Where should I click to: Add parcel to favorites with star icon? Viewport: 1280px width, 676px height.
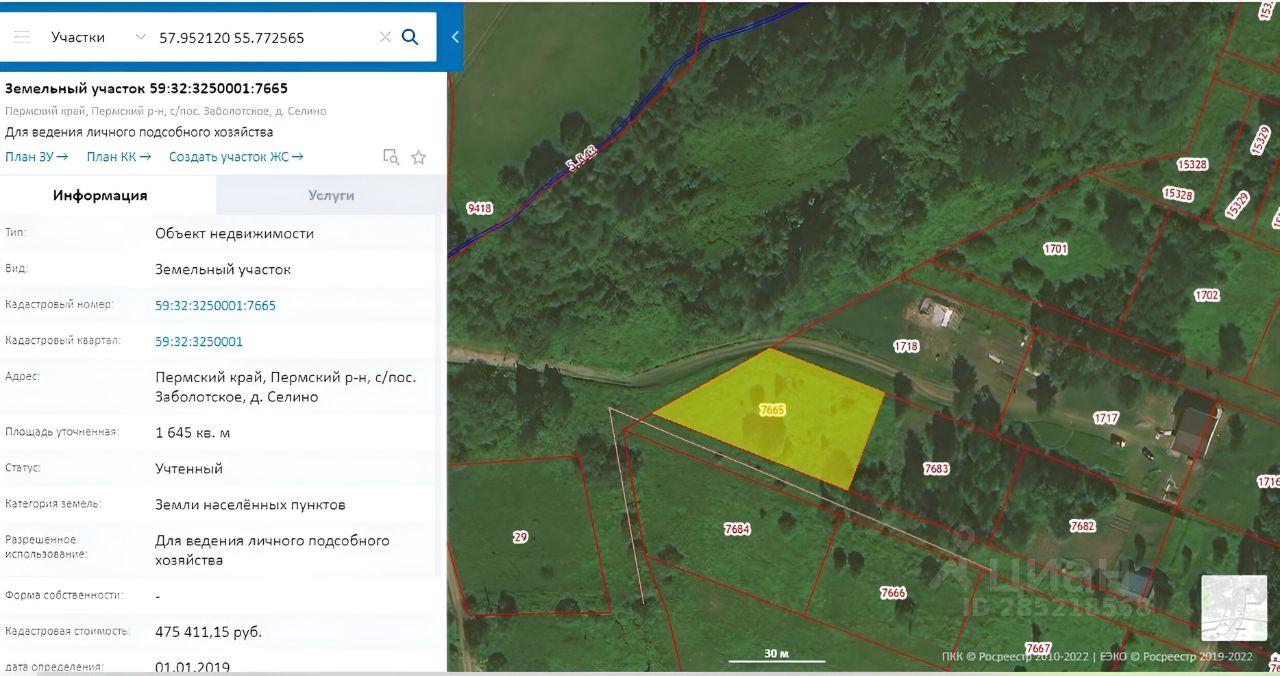click(x=419, y=157)
